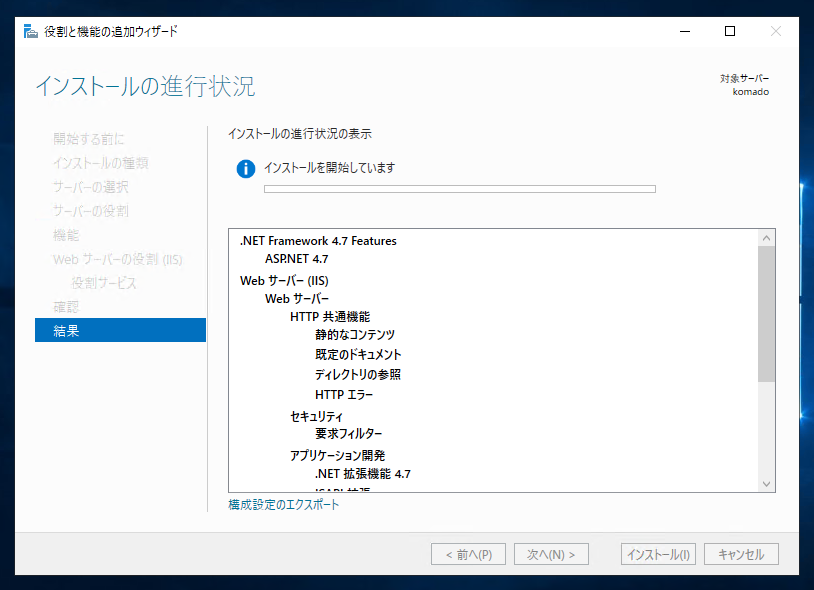
Task: Click the wizard title bar icon
Action: [31, 32]
